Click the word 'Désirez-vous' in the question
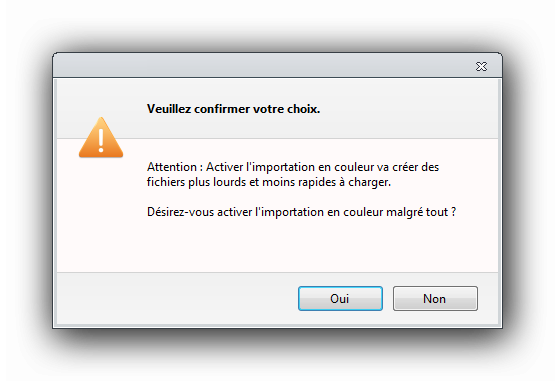The width and height of the screenshot is (555, 381). coord(181,212)
